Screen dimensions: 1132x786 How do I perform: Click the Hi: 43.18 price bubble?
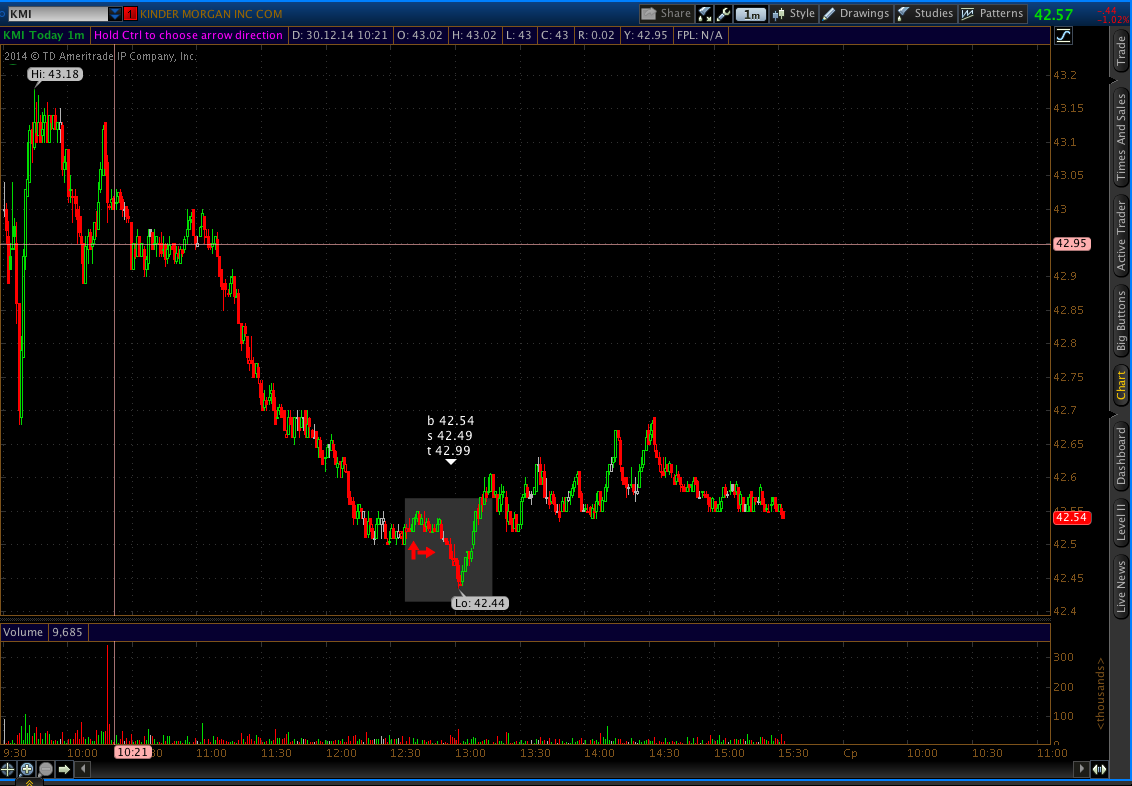point(54,74)
